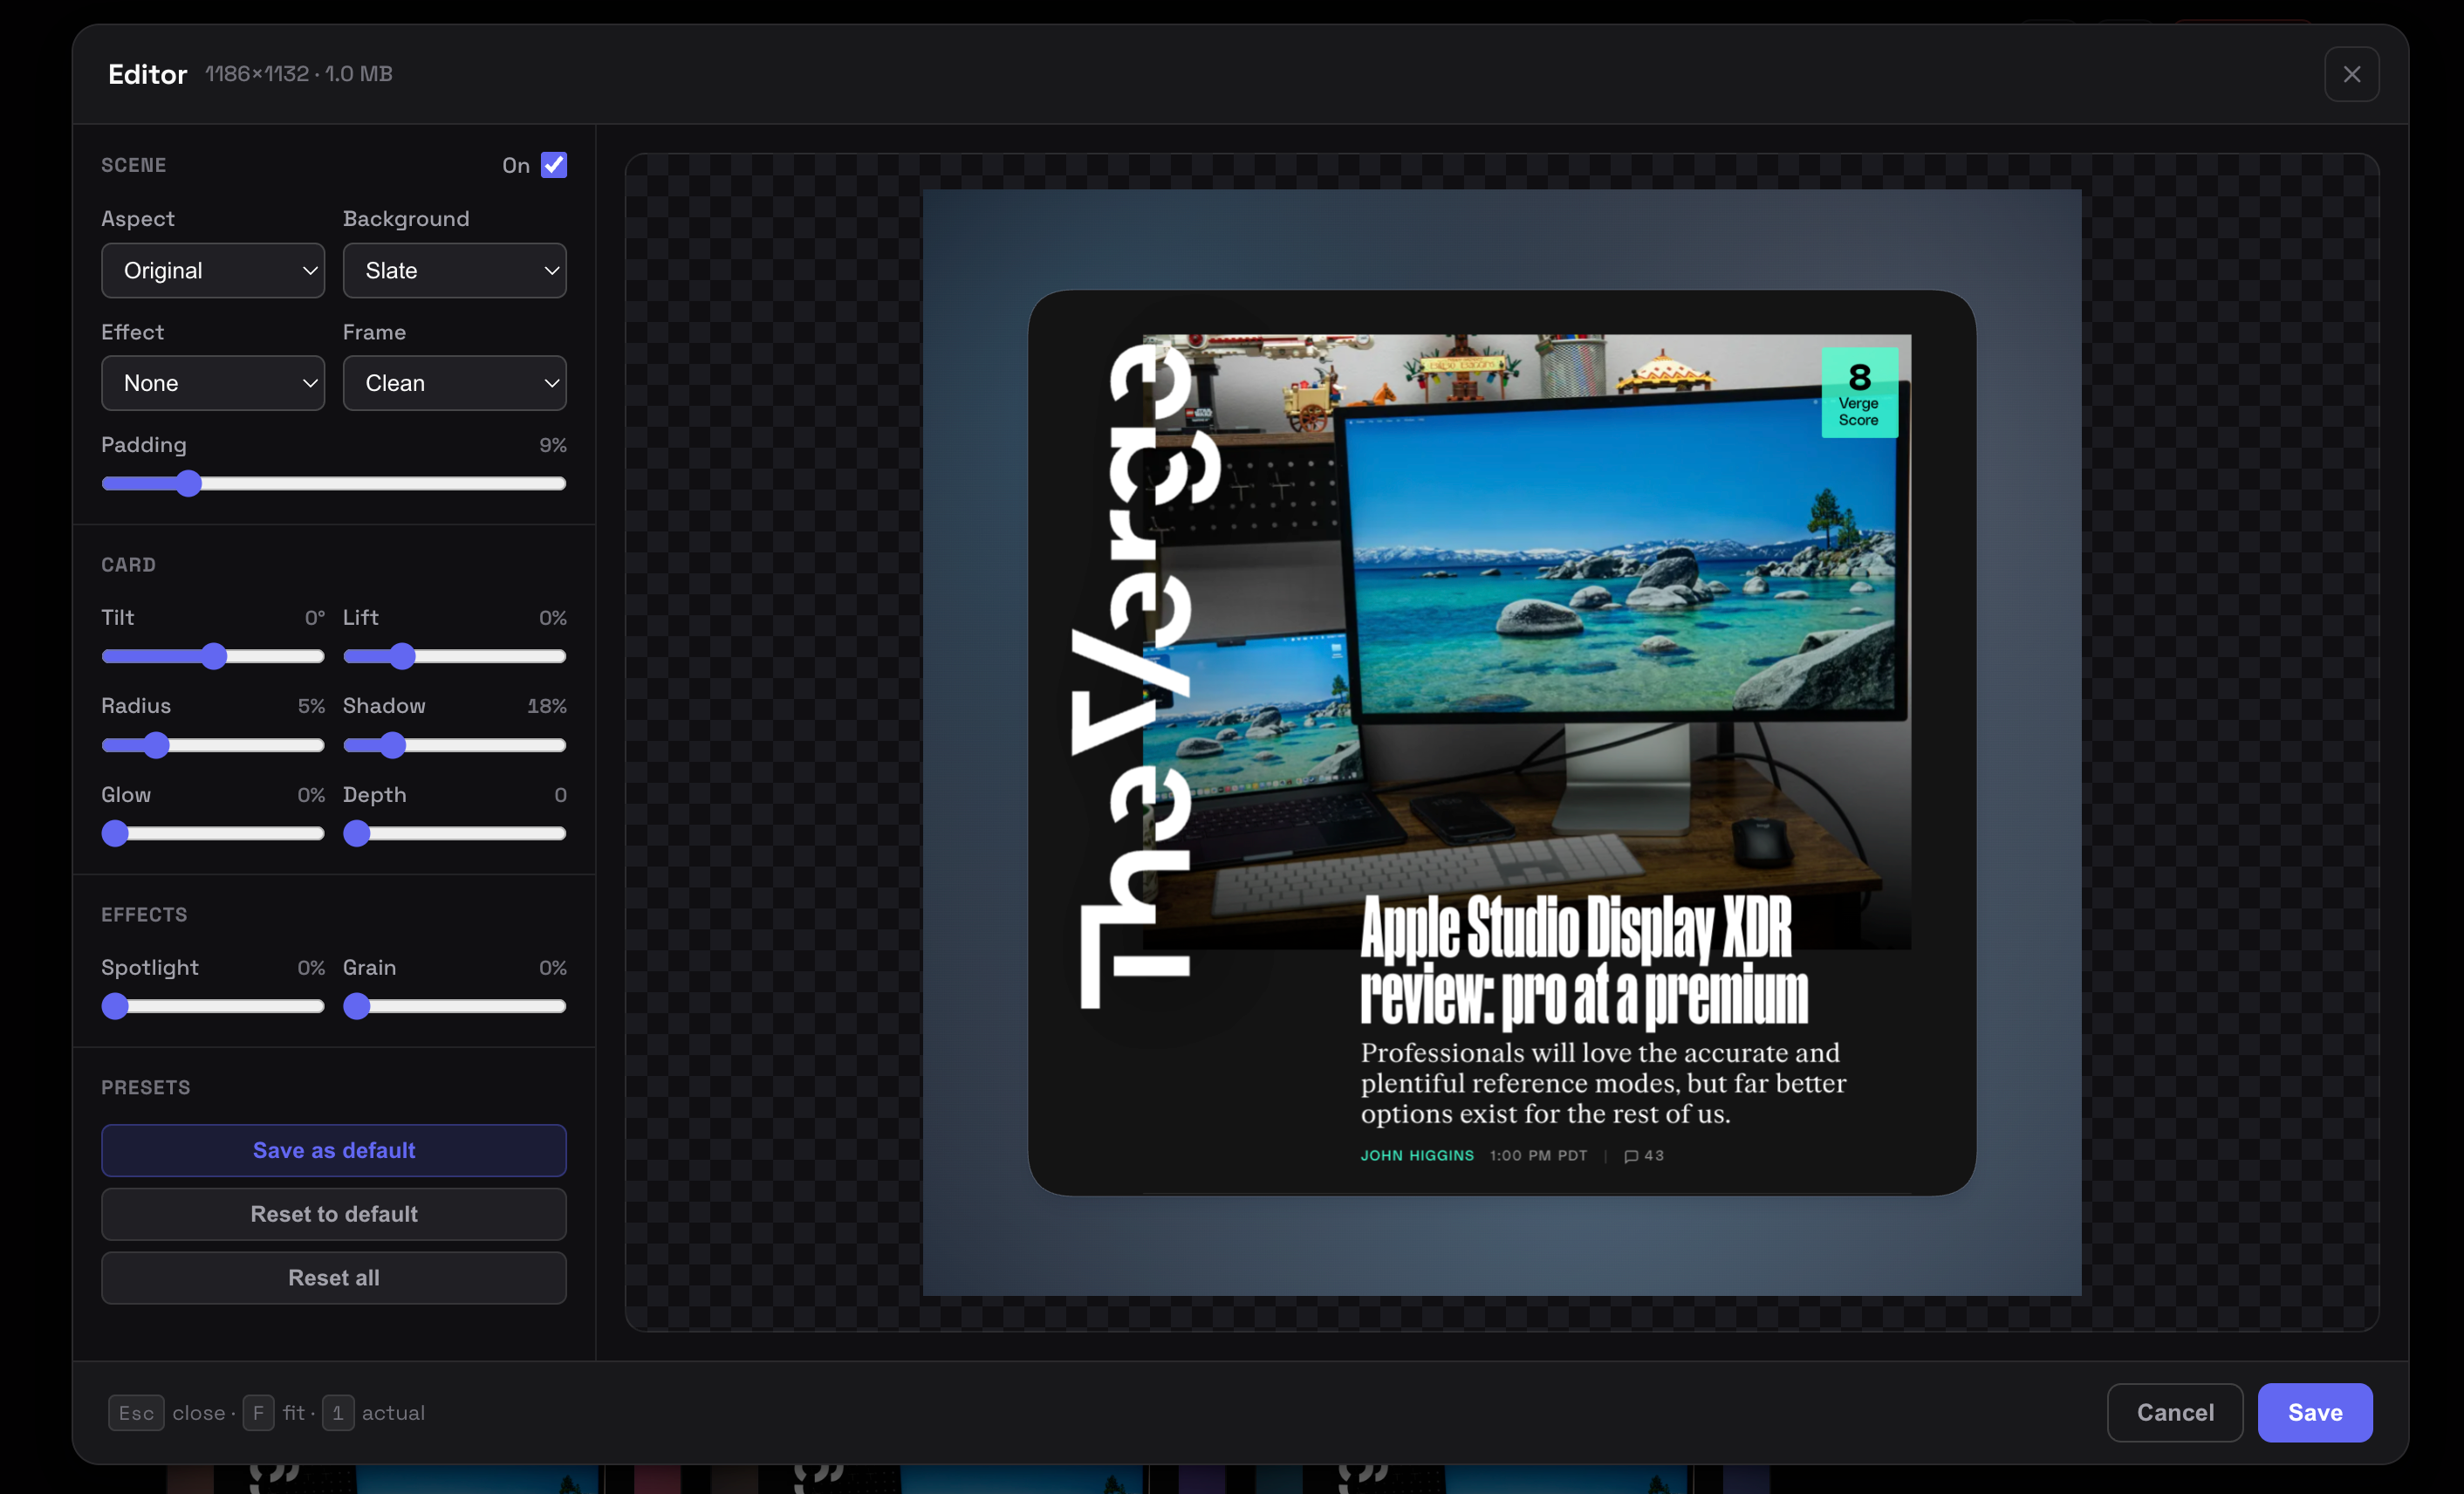
Task: Open the Aspect dropdown set to Original
Action: (x=213, y=270)
